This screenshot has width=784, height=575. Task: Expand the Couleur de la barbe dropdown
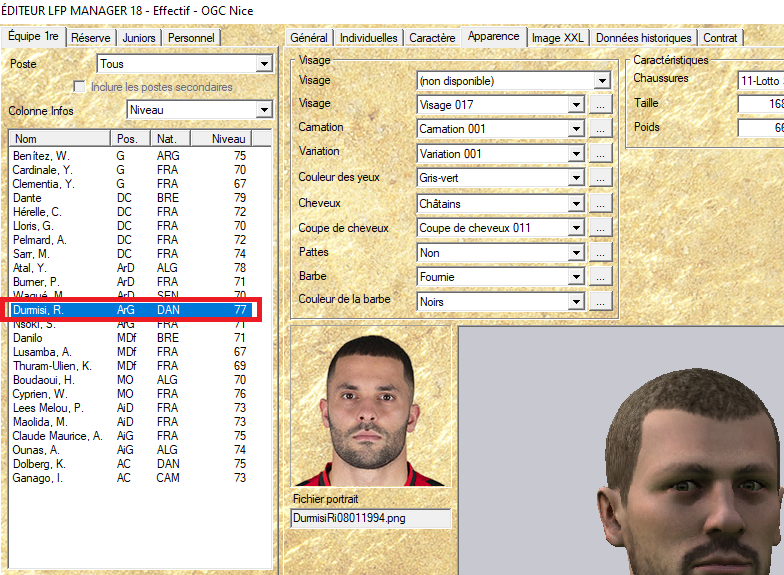[x=576, y=302]
